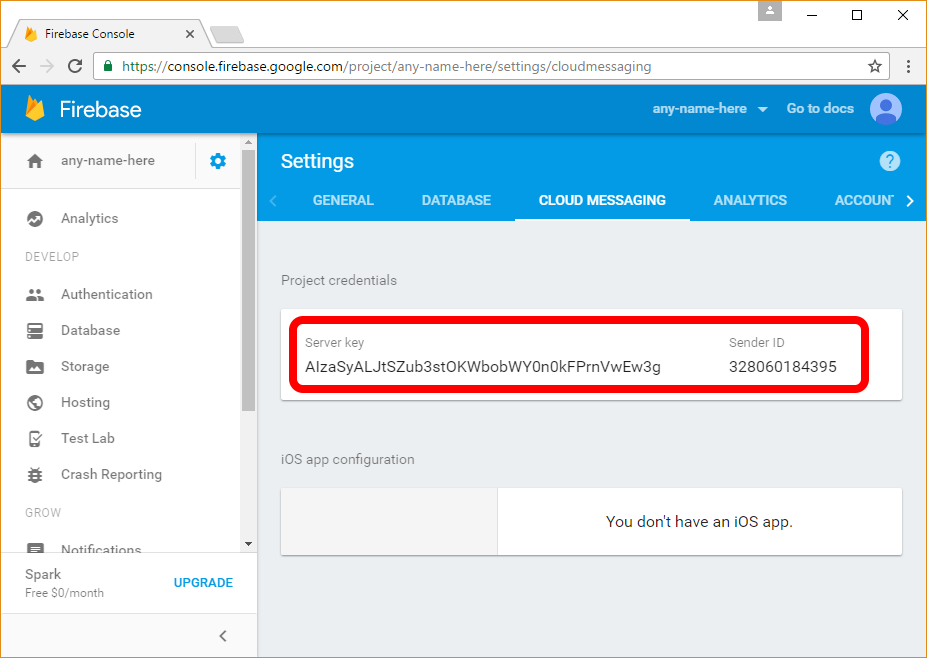Click the green secure padlock icon
The width and height of the screenshot is (927, 658).
click(108, 66)
